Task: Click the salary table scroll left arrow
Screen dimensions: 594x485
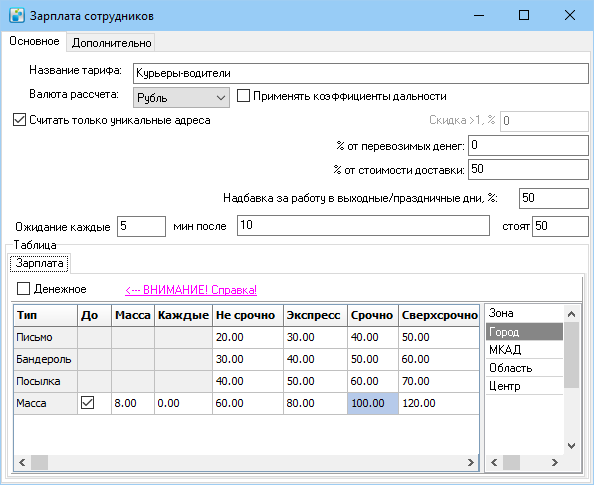Action: point(22,462)
